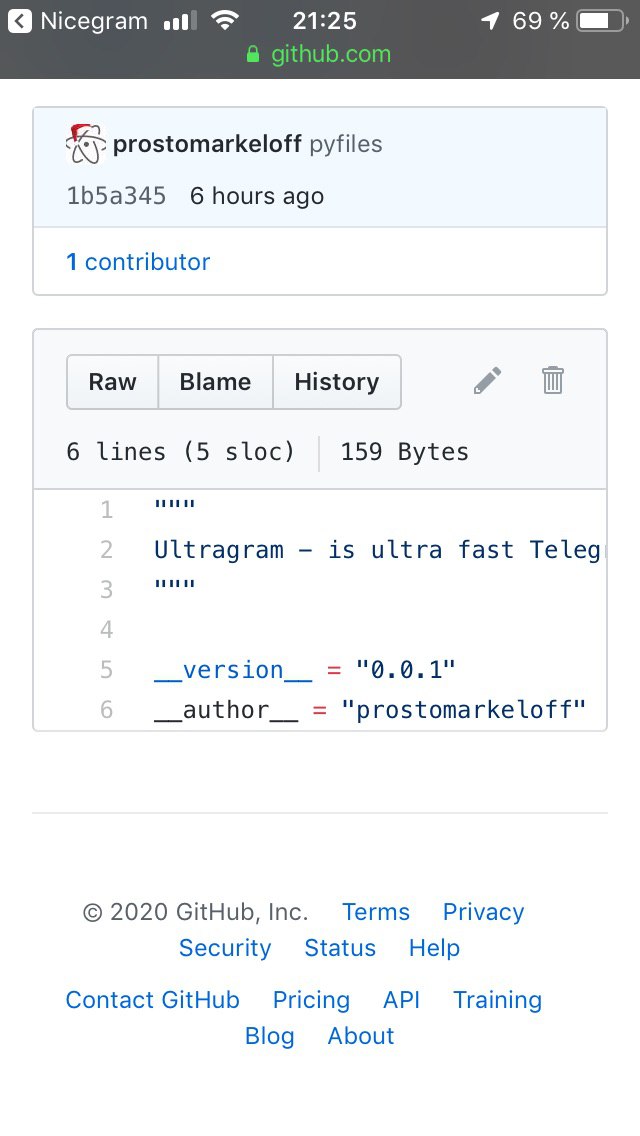
Task: Open the Raw file view
Action: coord(112,382)
